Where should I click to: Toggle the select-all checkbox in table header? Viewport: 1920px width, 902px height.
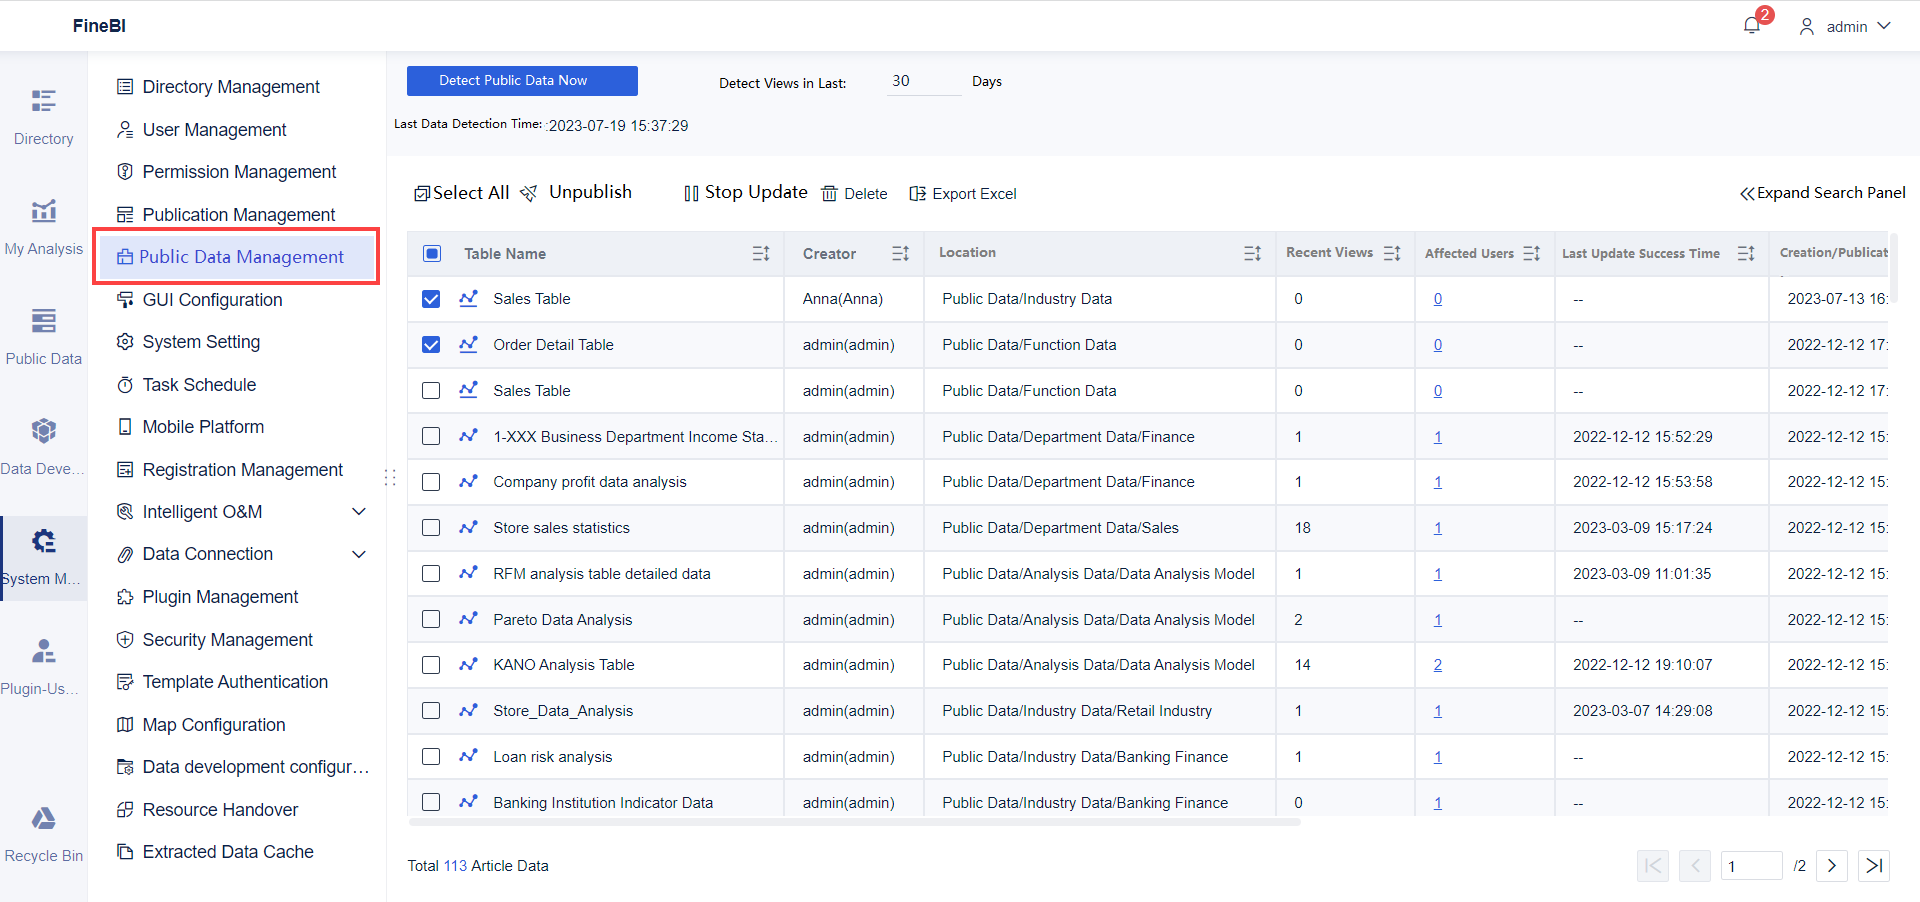tap(431, 253)
